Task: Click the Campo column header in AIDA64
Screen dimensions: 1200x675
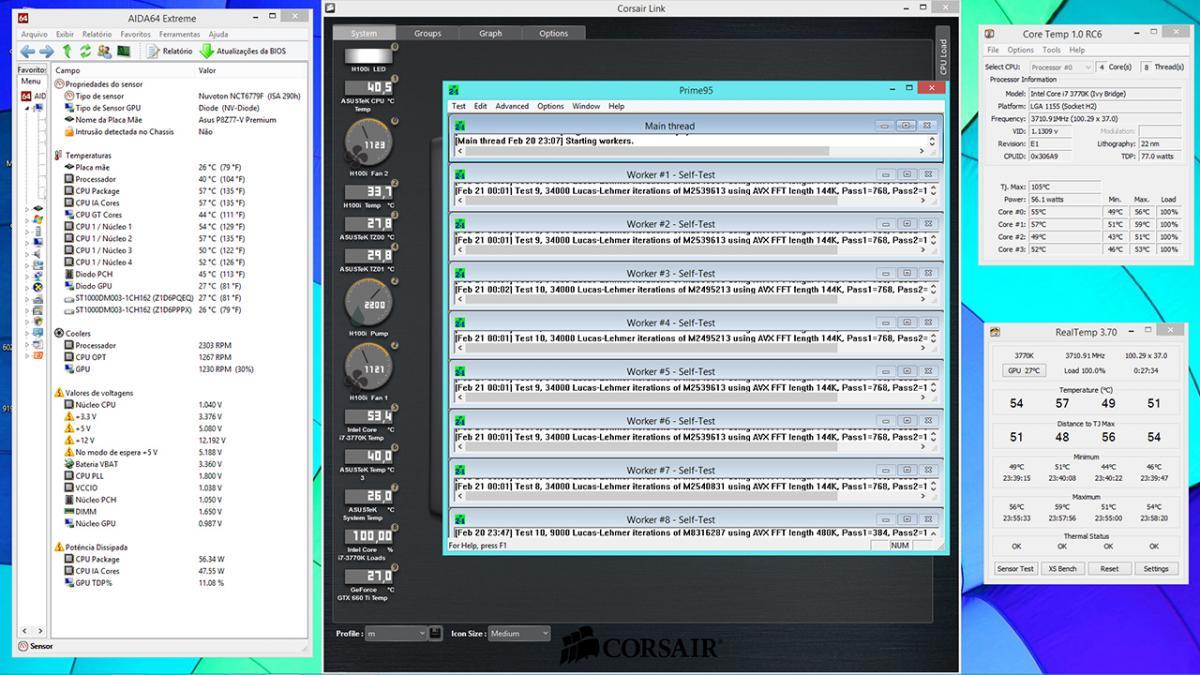Action: coord(123,71)
